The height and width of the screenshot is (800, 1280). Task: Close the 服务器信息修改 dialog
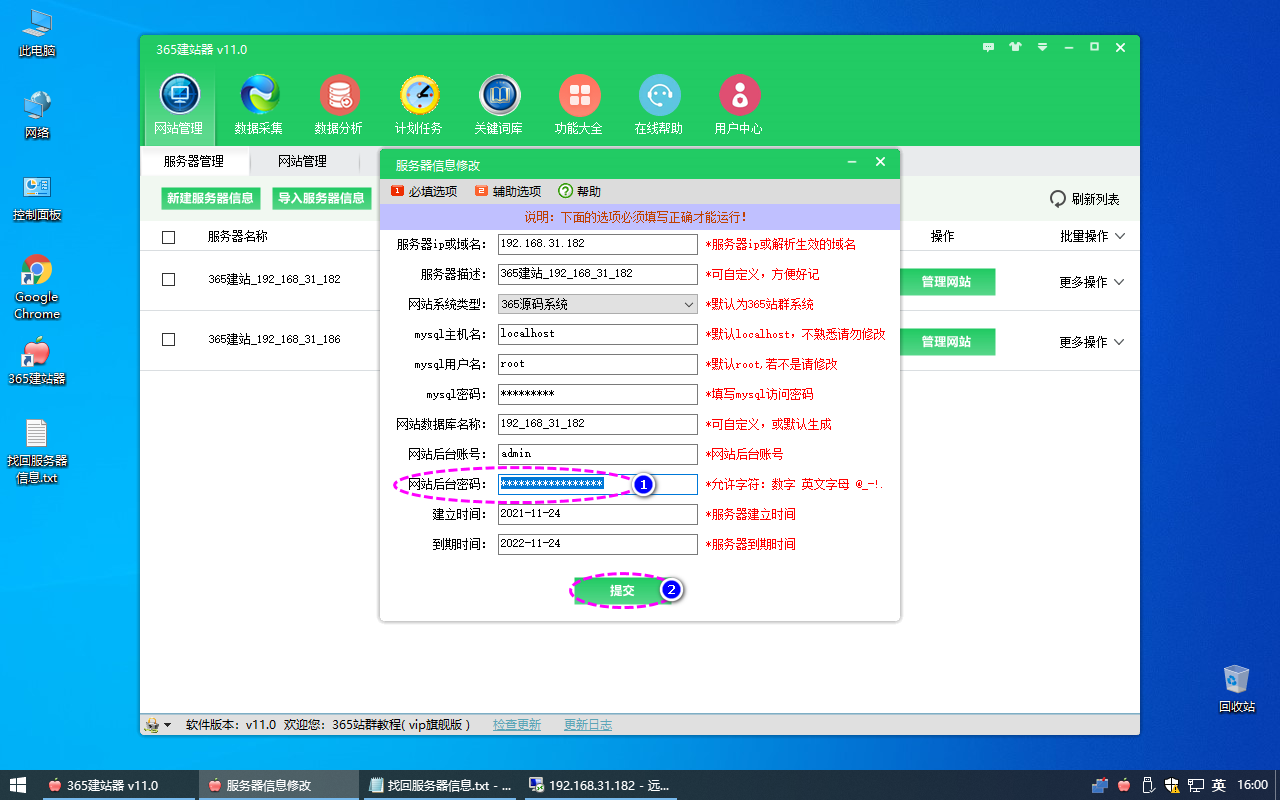click(880, 162)
